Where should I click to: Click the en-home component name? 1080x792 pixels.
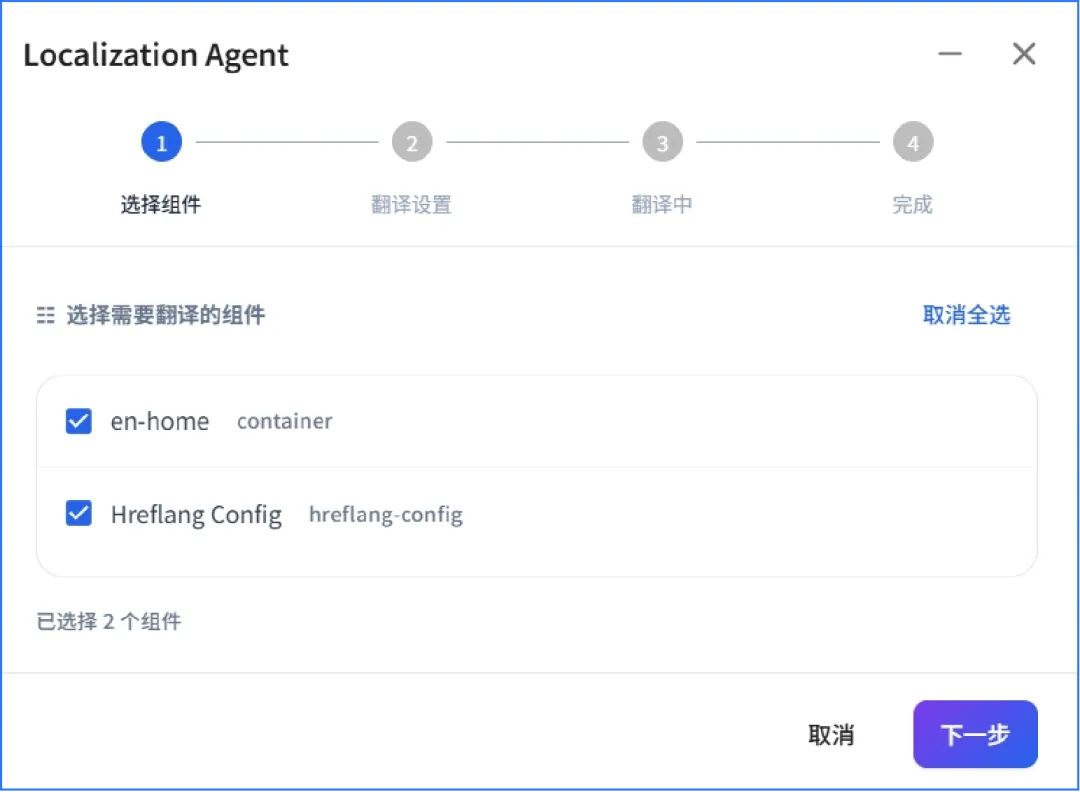pyautogui.click(x=160, y=421)
